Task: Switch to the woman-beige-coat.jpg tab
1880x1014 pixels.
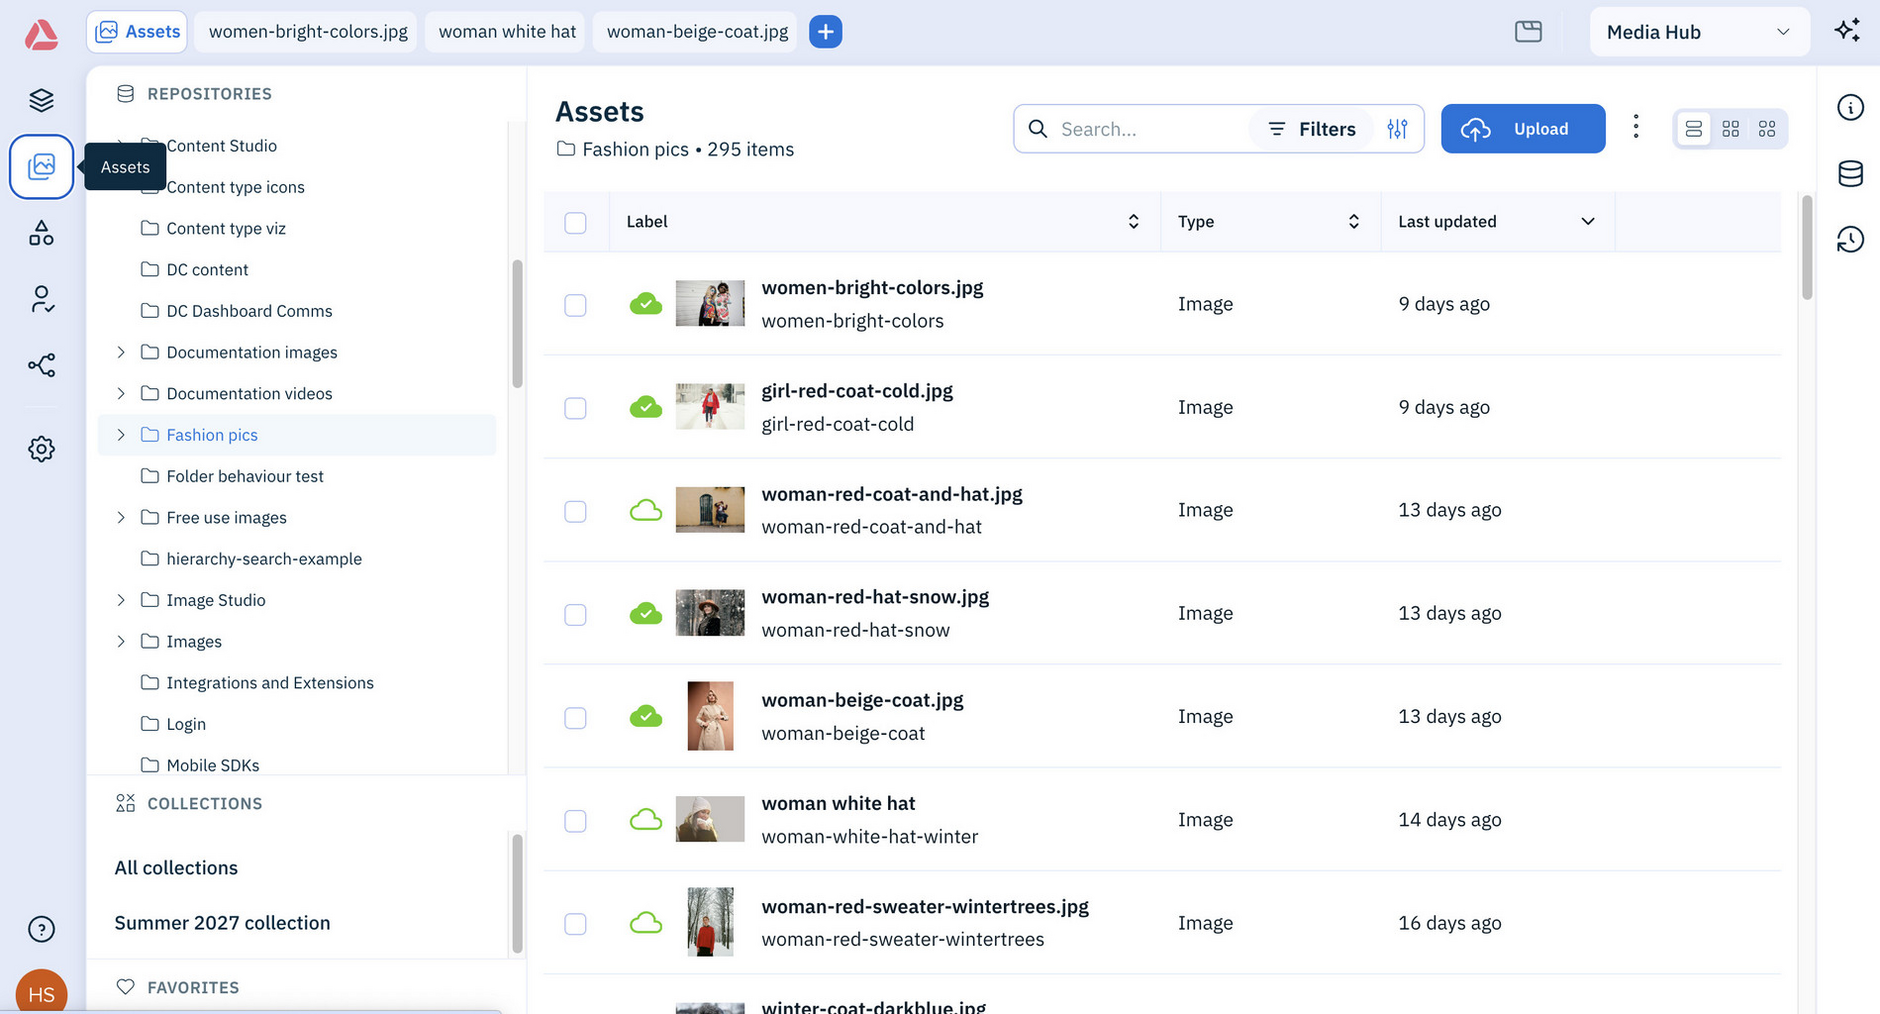Action: point(697,32)
